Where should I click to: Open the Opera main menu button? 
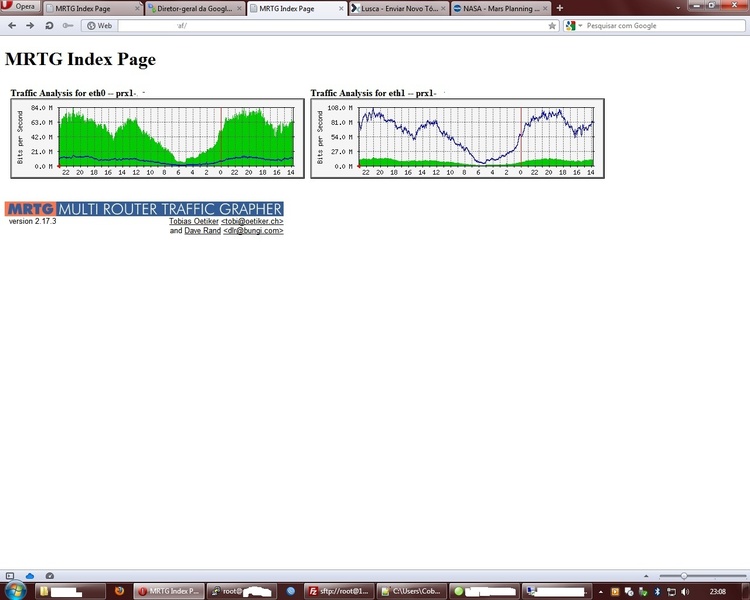click(x=20, y=6)
